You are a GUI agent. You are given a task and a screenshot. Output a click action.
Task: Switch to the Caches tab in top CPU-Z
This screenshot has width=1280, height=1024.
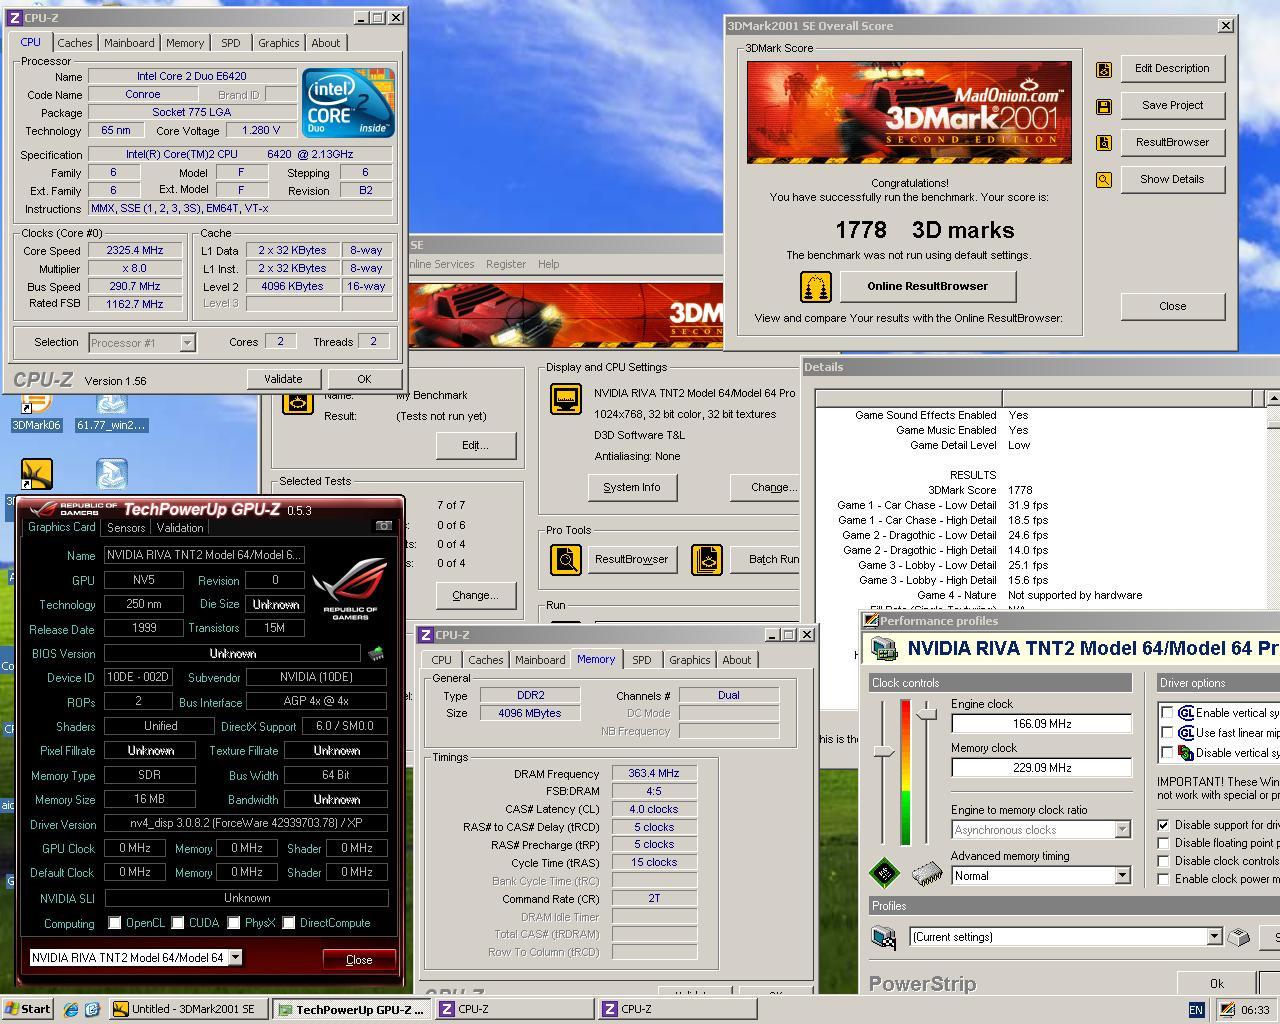[x=74, y=43]
